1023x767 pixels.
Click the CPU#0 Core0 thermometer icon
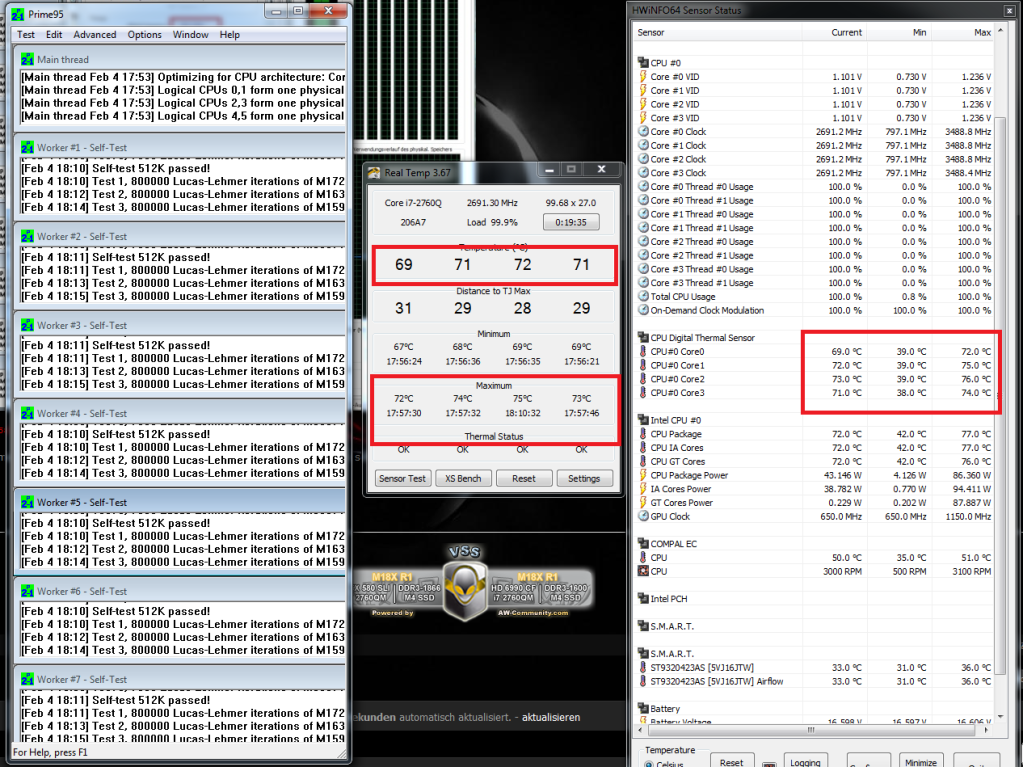(x=642, y=352)
